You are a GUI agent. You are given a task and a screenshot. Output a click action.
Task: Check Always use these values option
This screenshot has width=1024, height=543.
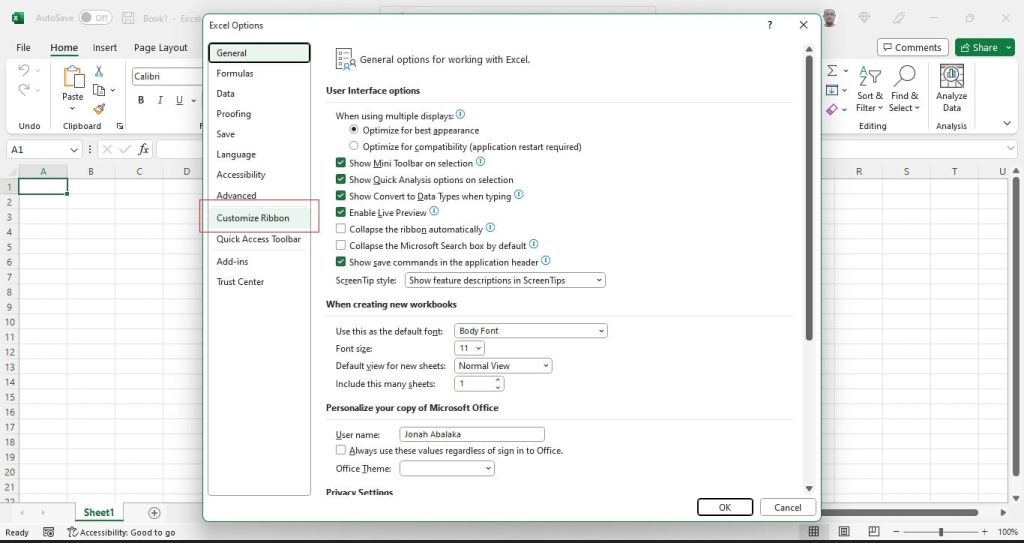[x=340, y=450]
